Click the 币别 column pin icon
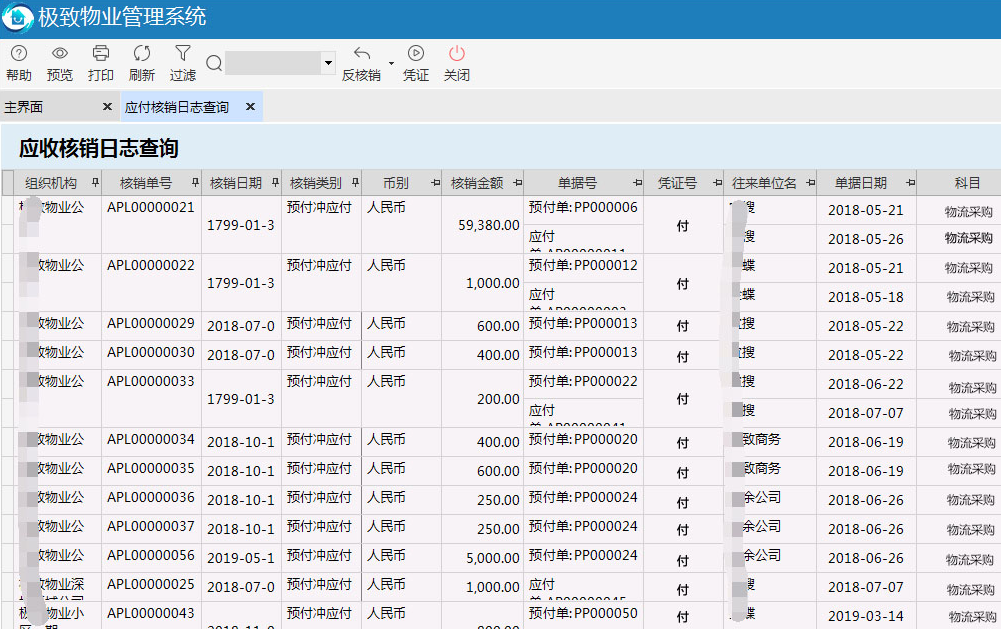Image resolution: width=1001 pixels, height=629 pixels. 435,183
